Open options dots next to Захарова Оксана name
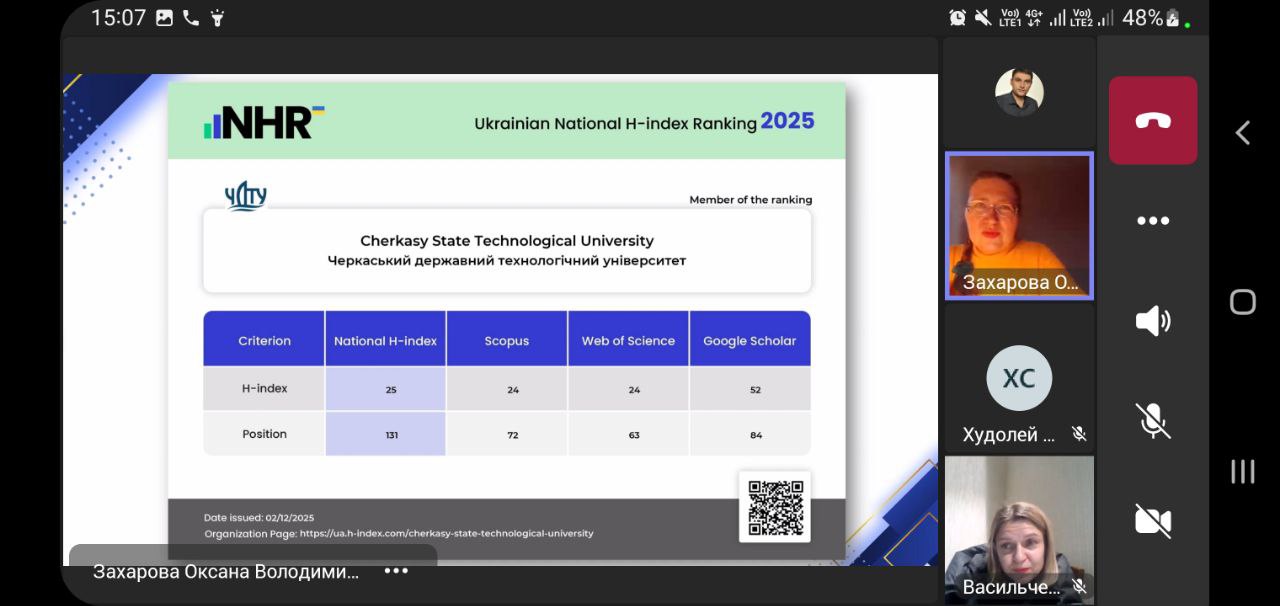Viewport: 1280px width, 606px height. coord(396,571)
